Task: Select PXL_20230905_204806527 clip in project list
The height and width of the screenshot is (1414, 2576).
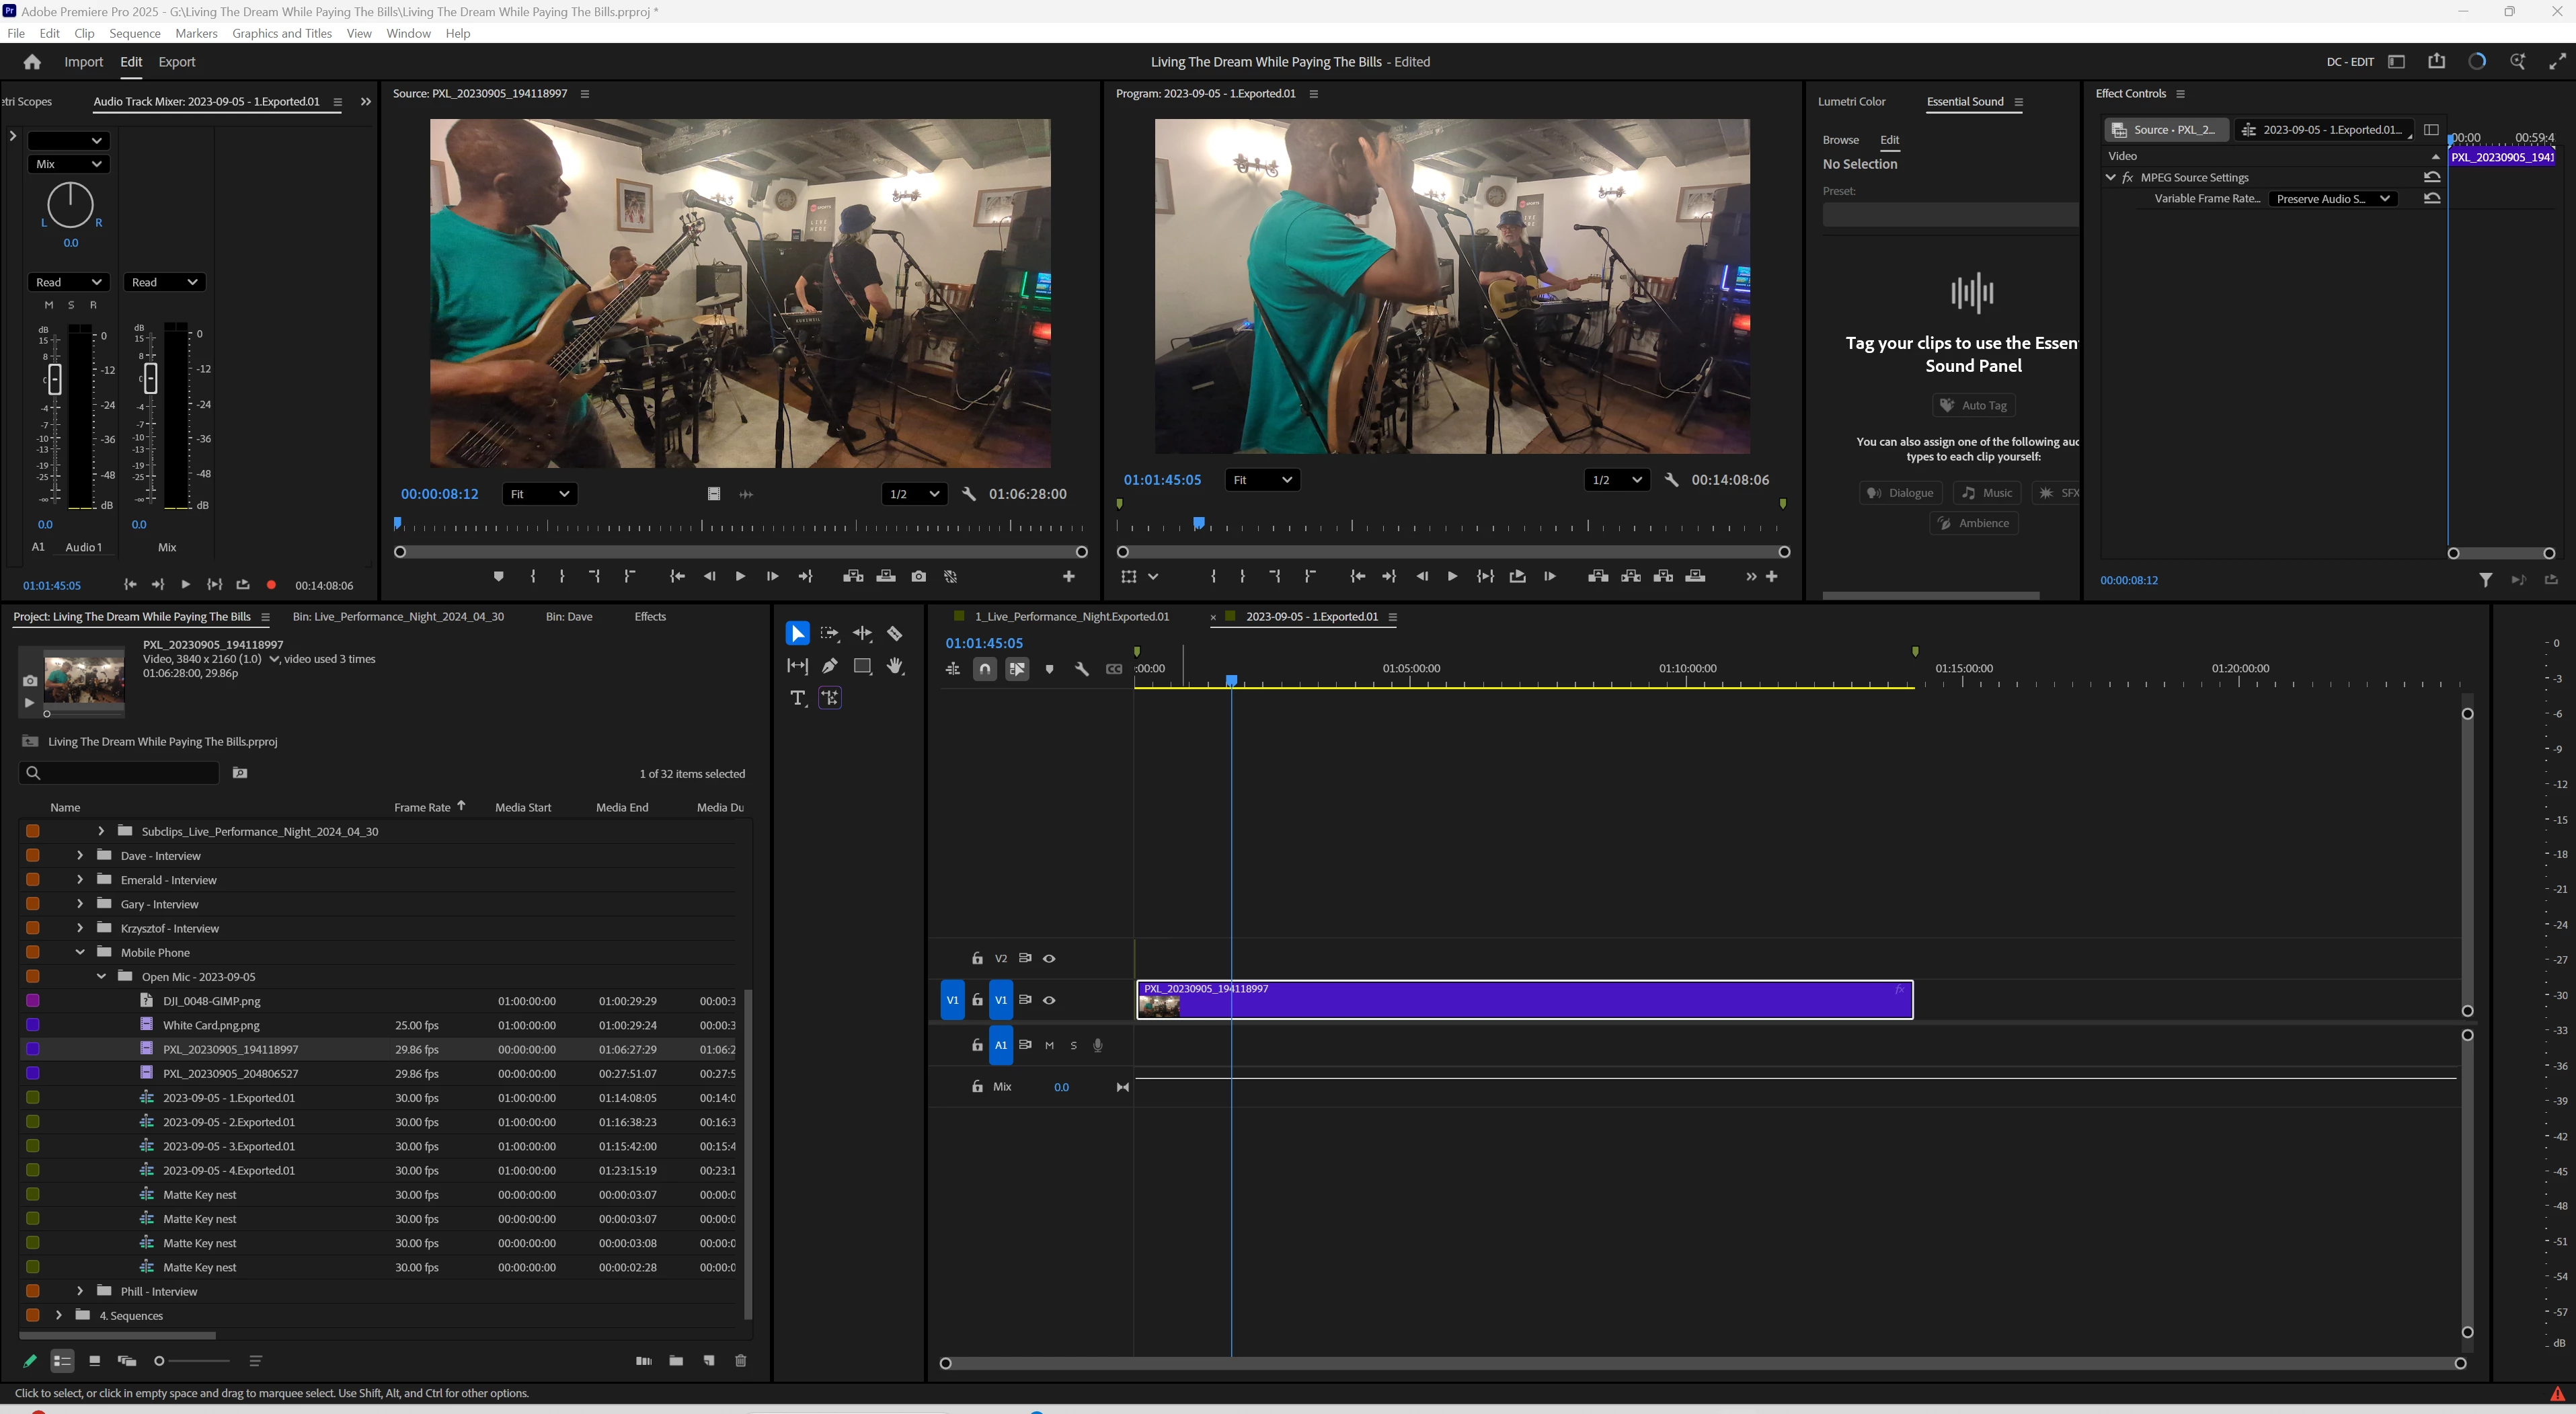Action: tap(230, 1074)
